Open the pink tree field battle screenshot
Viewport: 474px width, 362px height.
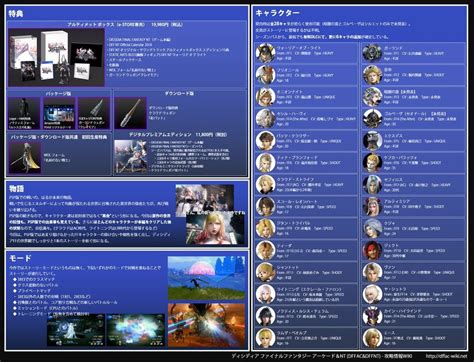206,278
